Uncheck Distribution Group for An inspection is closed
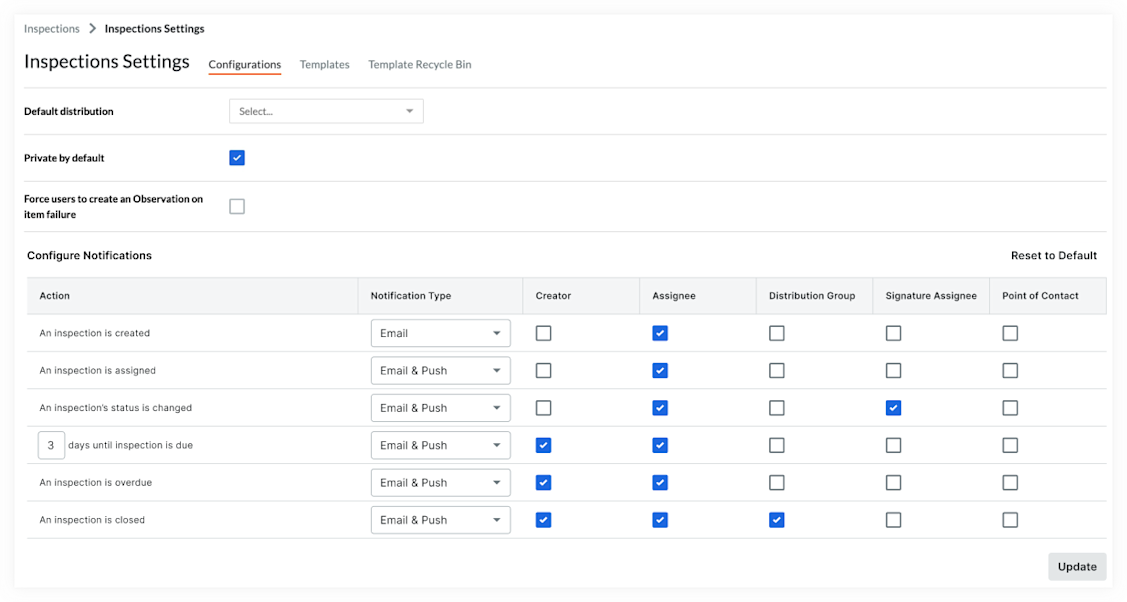The image size is (1127, 602). coord(777,520)
